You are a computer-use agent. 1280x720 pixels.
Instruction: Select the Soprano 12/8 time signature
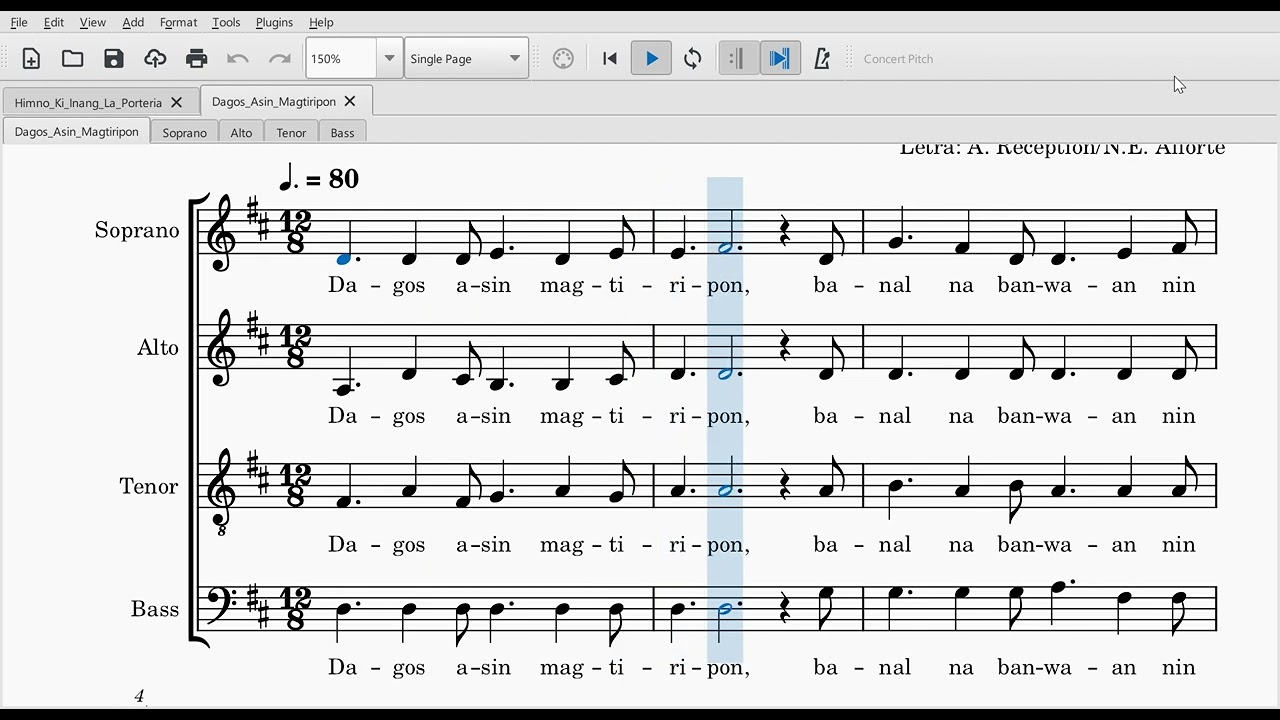[x=295, y=233]
